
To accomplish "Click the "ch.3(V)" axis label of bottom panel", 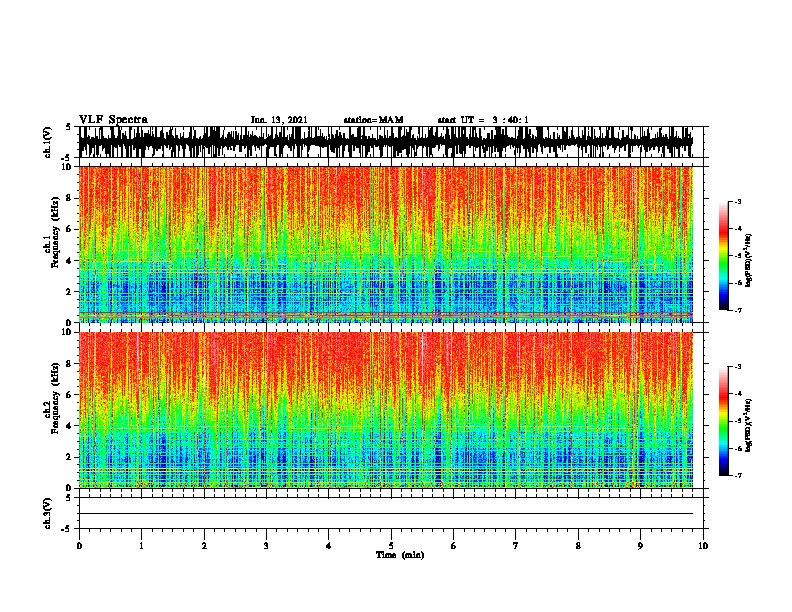I will [47, 513].
